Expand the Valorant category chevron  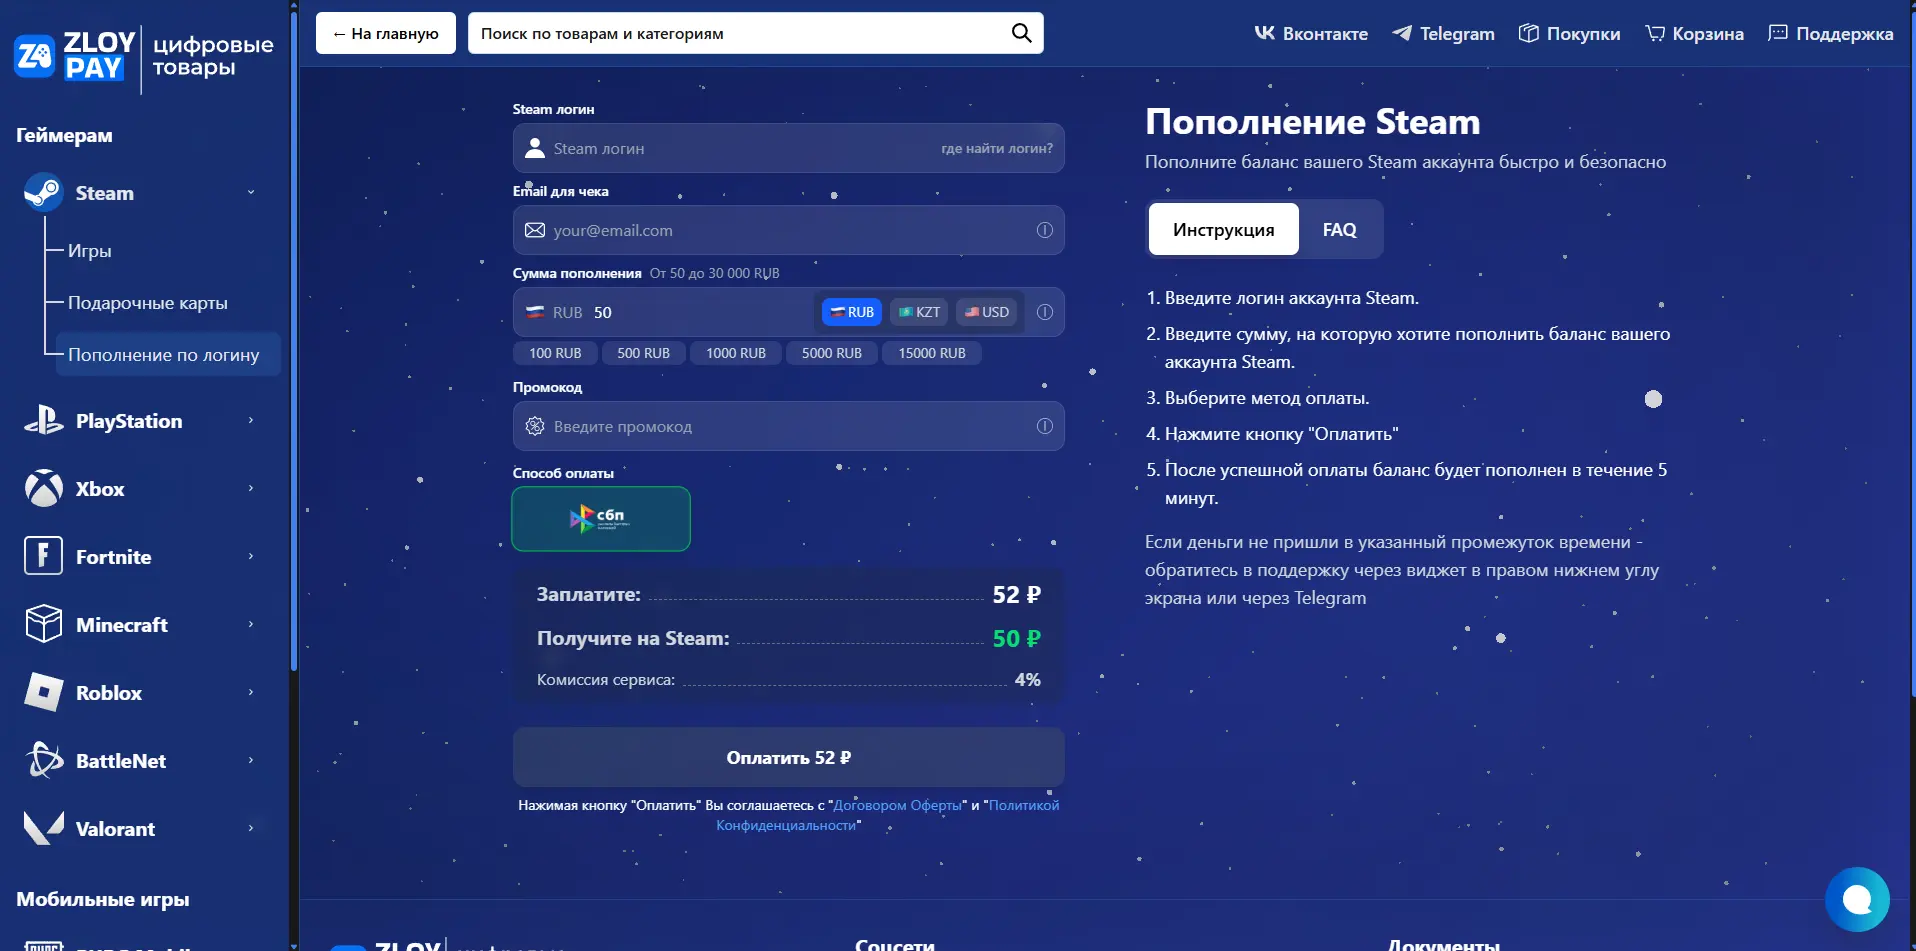(251, 828)
